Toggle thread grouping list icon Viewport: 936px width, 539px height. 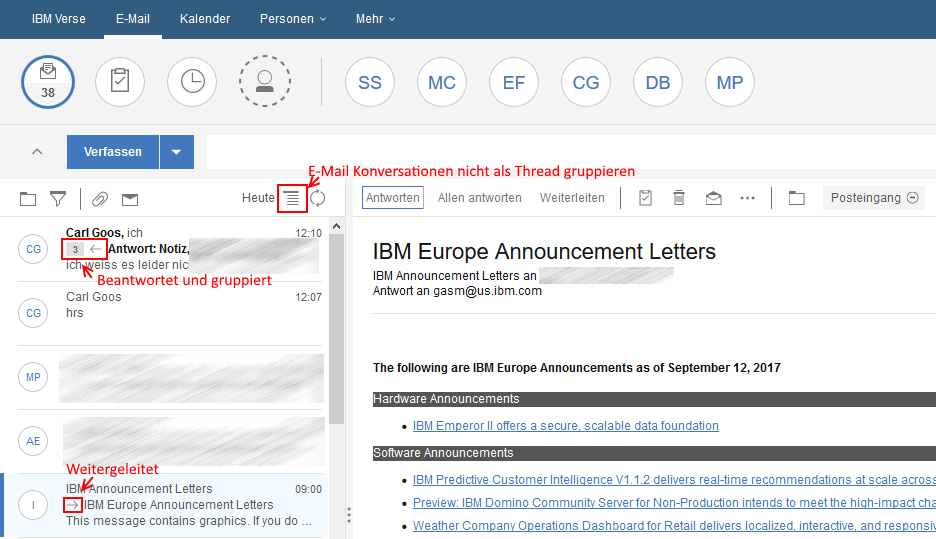click(292, 198)
